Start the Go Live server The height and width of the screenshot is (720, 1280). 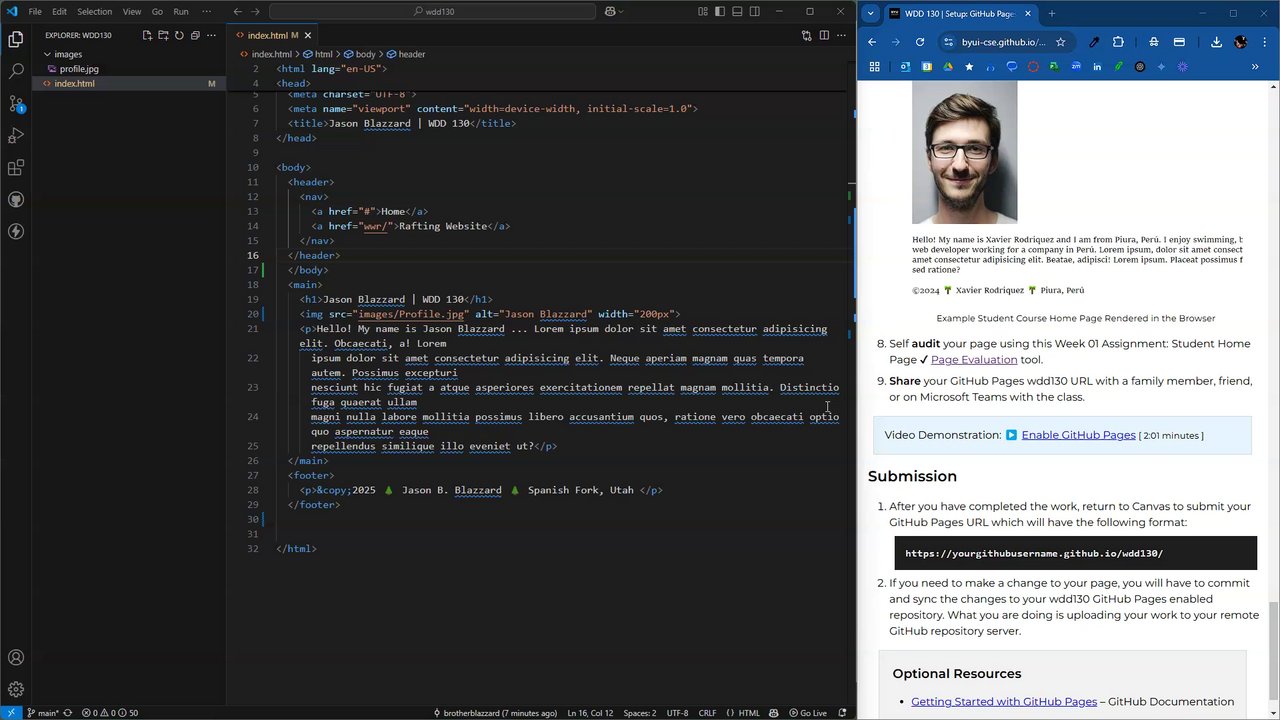tap(806, 713)
